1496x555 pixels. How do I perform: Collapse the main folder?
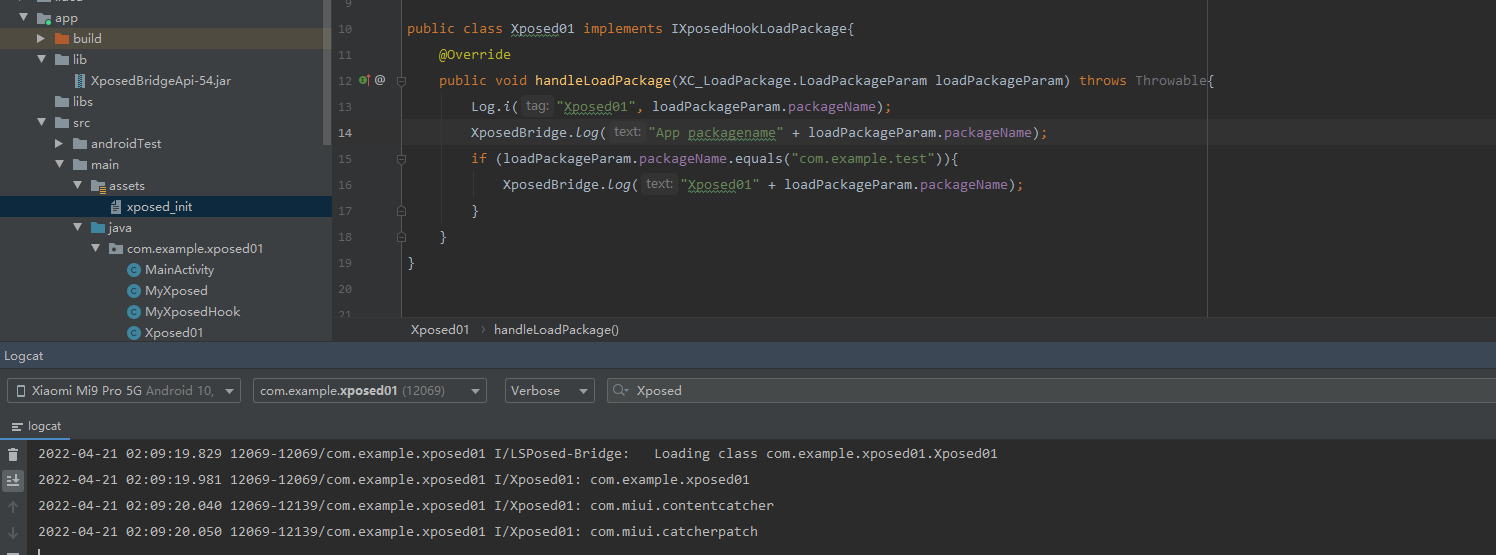point(59,165)
